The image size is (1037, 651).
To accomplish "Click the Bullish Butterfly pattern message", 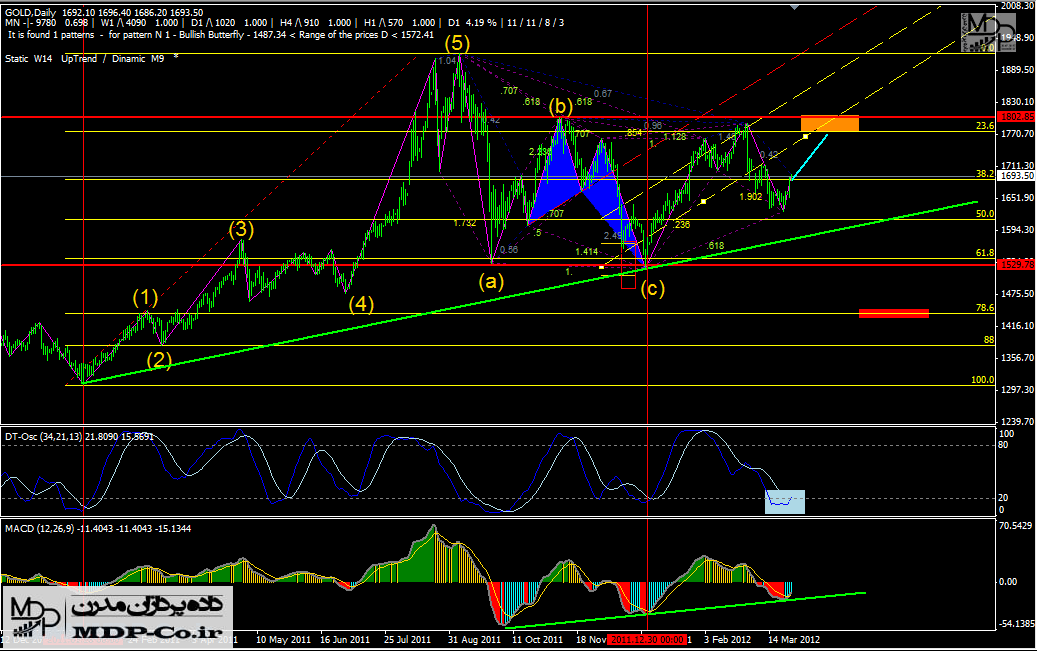I will [x=221, y=34].
